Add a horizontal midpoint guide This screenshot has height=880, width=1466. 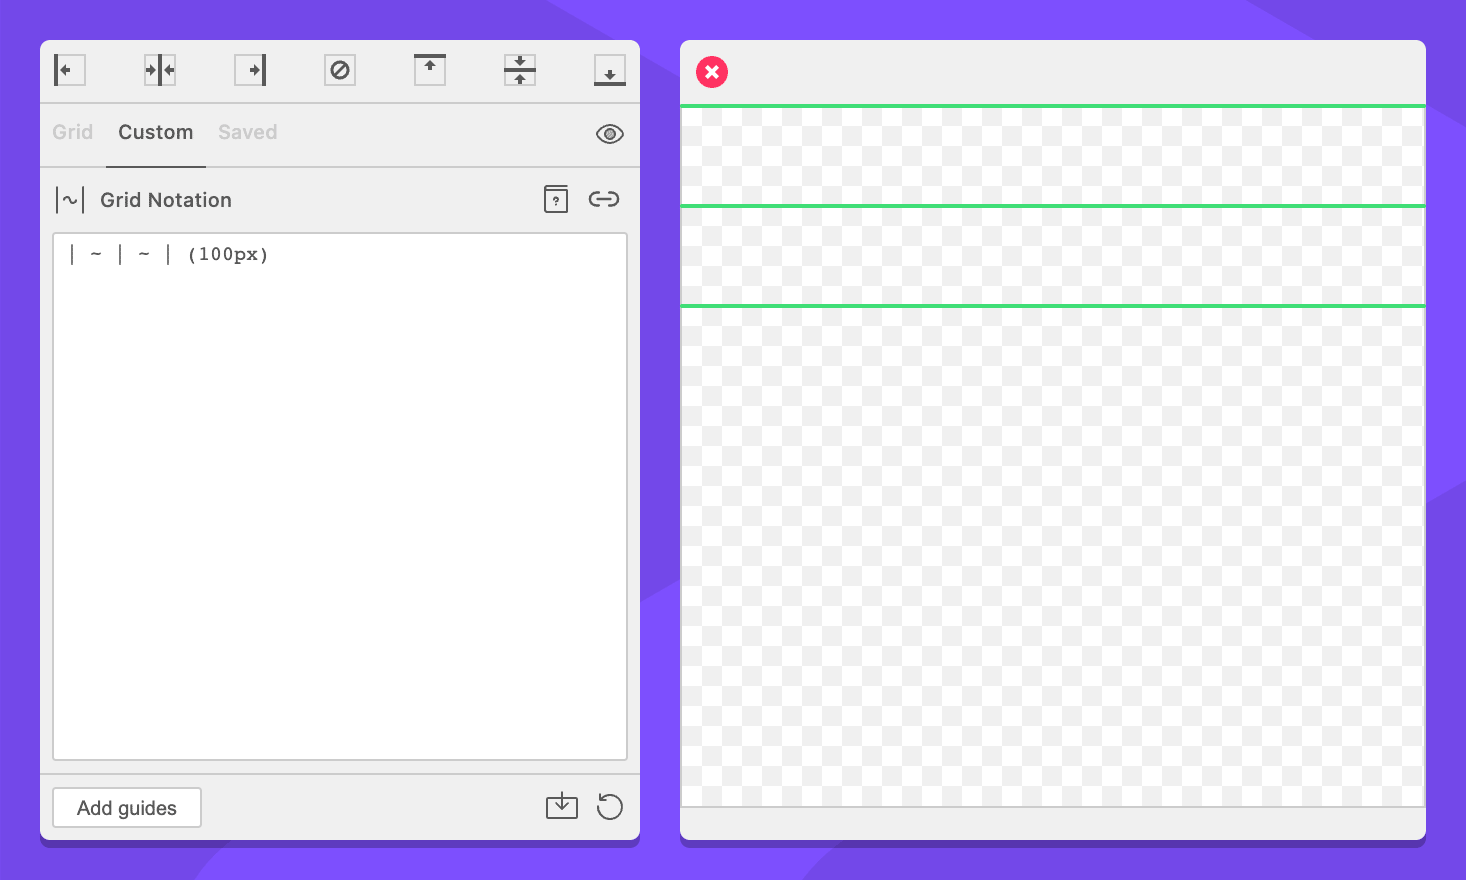[520, 70]
